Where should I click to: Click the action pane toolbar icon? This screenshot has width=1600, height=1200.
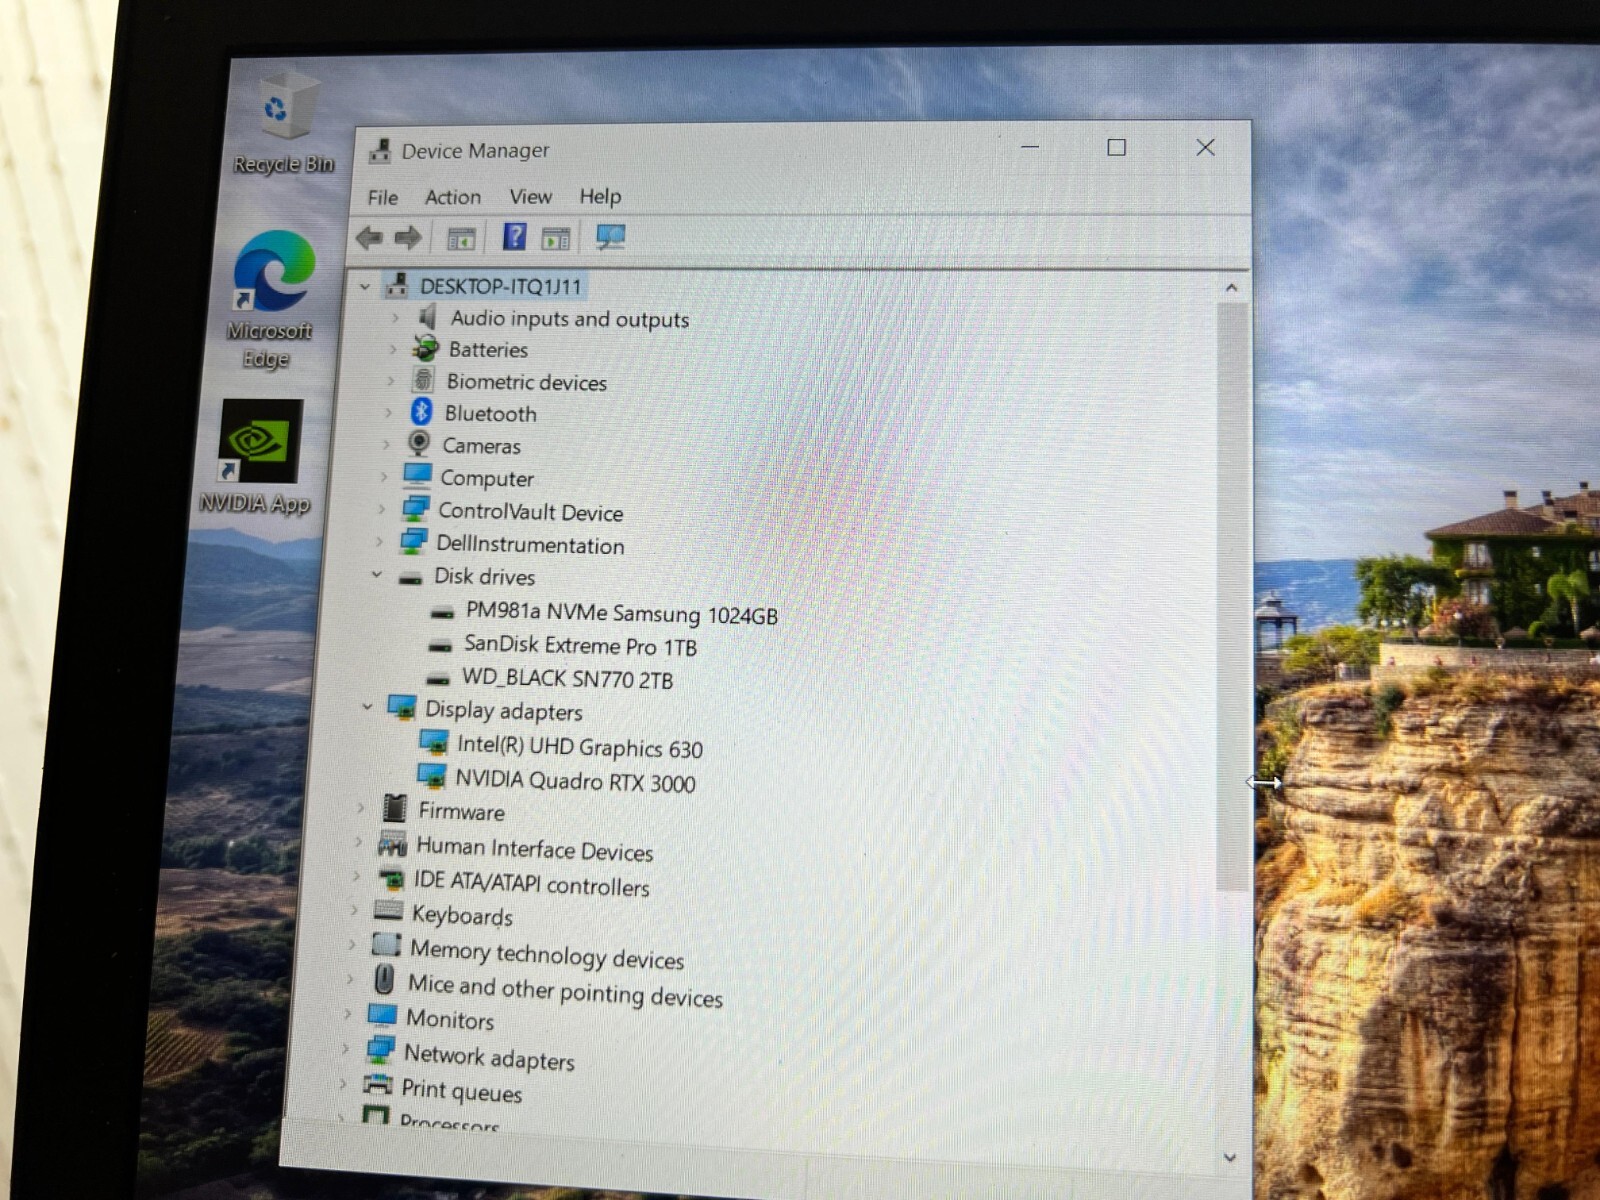[x=556, y=238]
